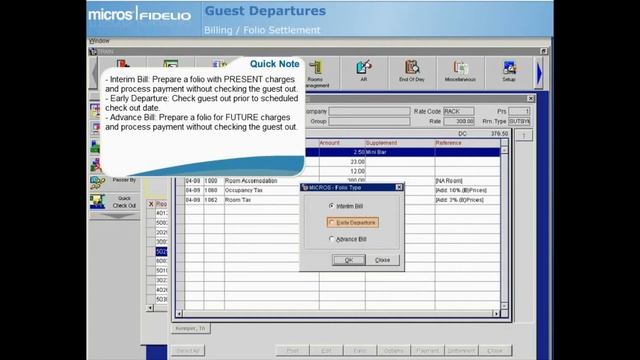Open the Options button
The width and height of the screenshot is (640, 360).
point(393,351)
